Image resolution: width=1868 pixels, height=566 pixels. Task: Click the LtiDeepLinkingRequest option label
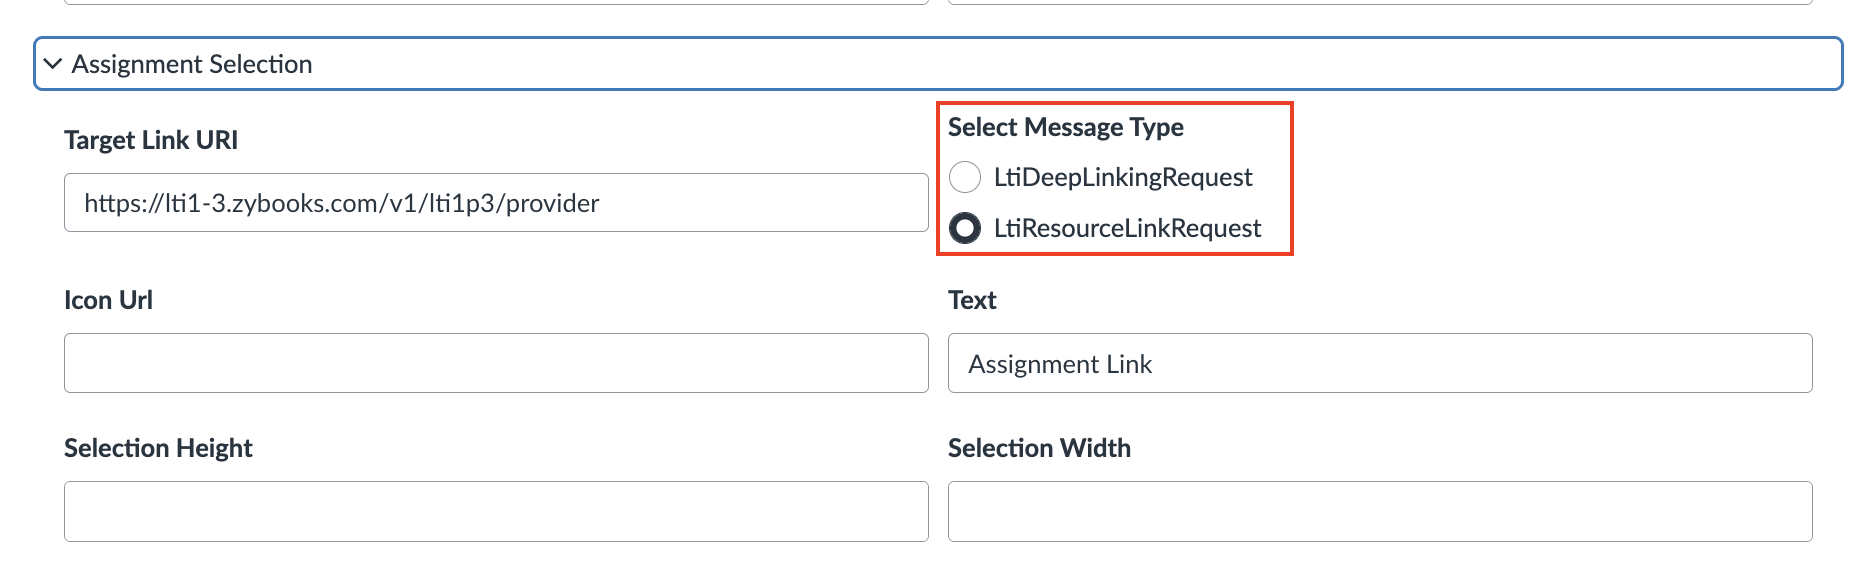click(x=1123, y=177)
